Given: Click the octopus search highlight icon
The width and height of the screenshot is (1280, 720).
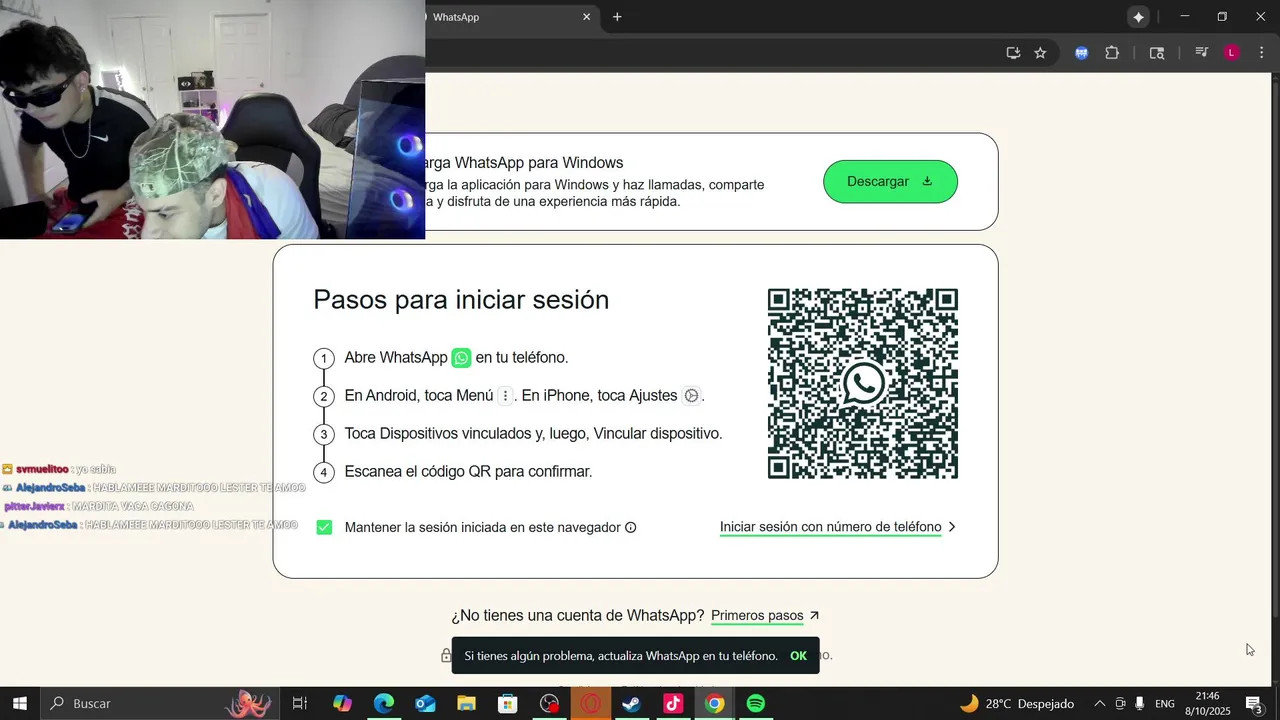Looking at the screenshot, I should coord(249,704).
